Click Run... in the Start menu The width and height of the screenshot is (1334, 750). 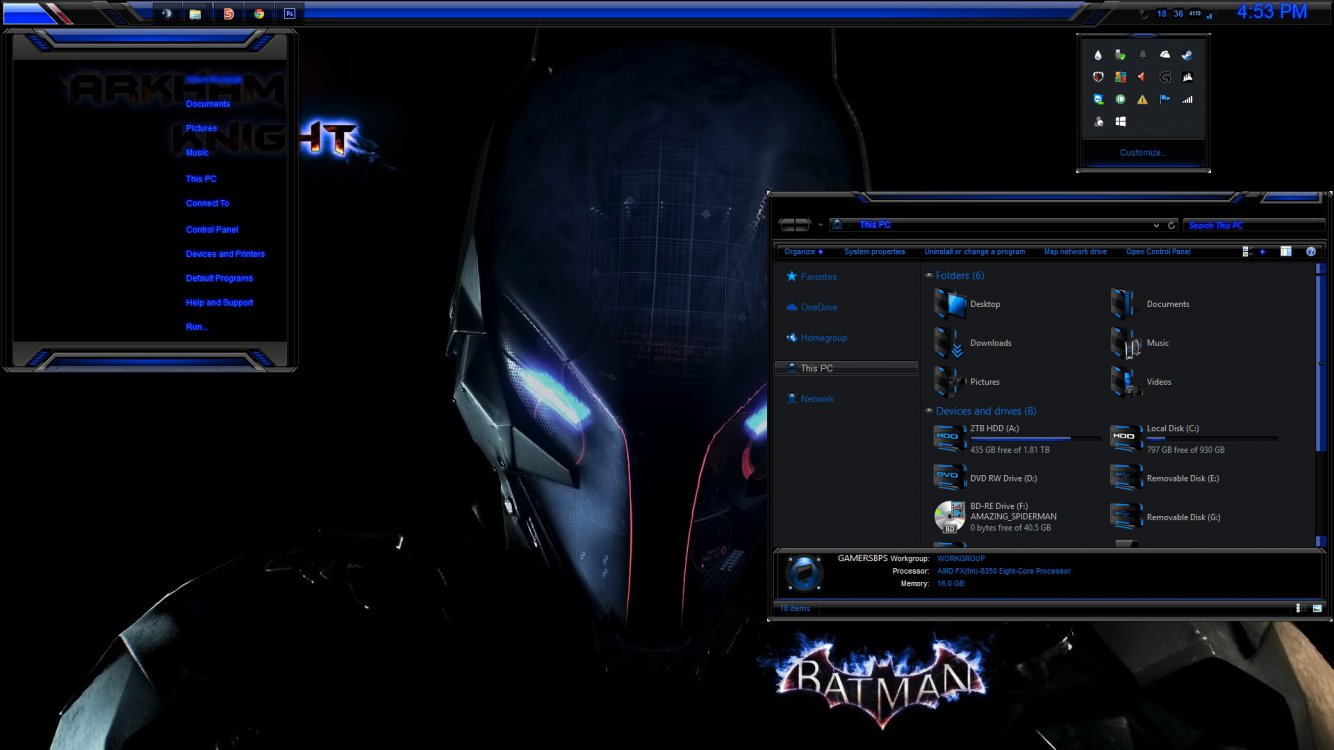(x=196, y=327)
